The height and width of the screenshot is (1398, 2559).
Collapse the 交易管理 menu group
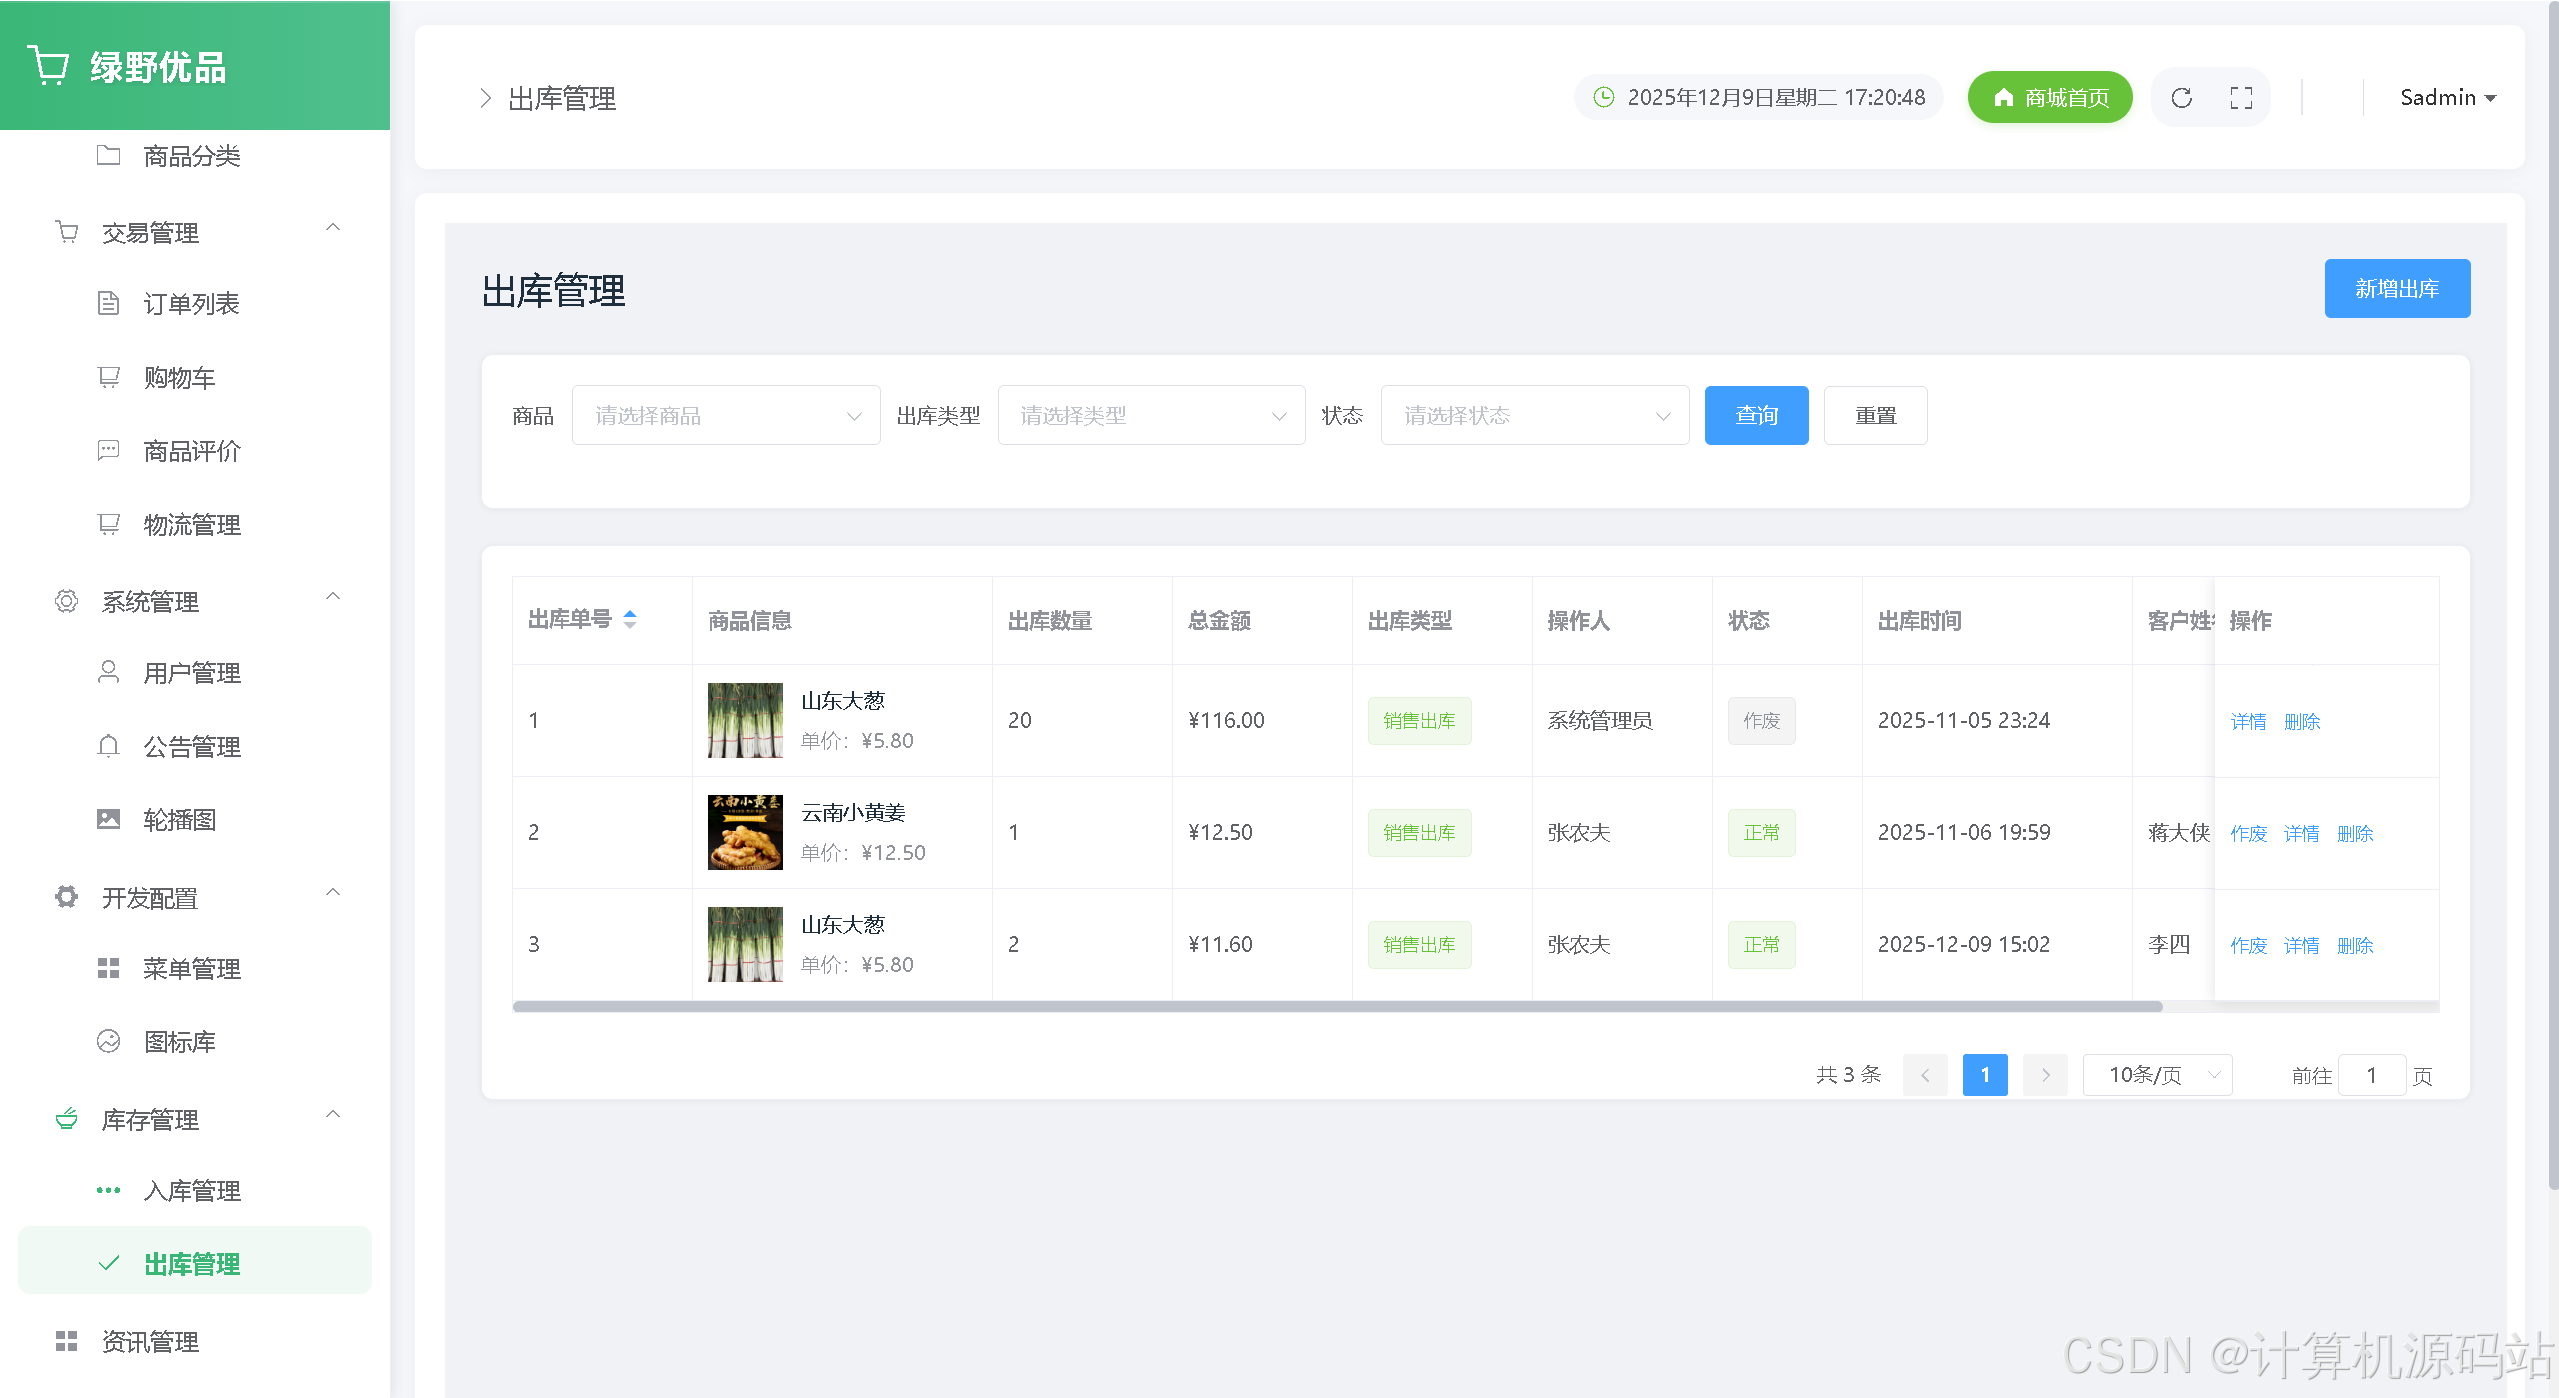[333, 228]
